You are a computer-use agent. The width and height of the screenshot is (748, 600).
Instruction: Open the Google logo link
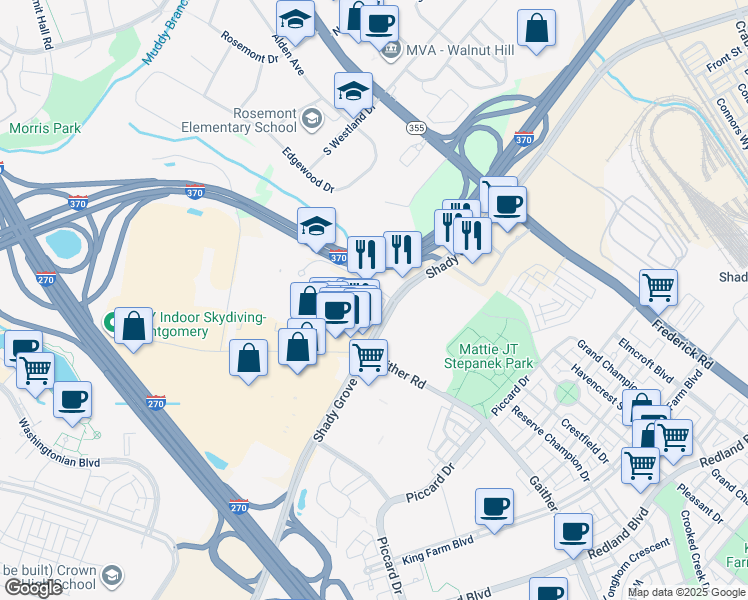[33, 588]
